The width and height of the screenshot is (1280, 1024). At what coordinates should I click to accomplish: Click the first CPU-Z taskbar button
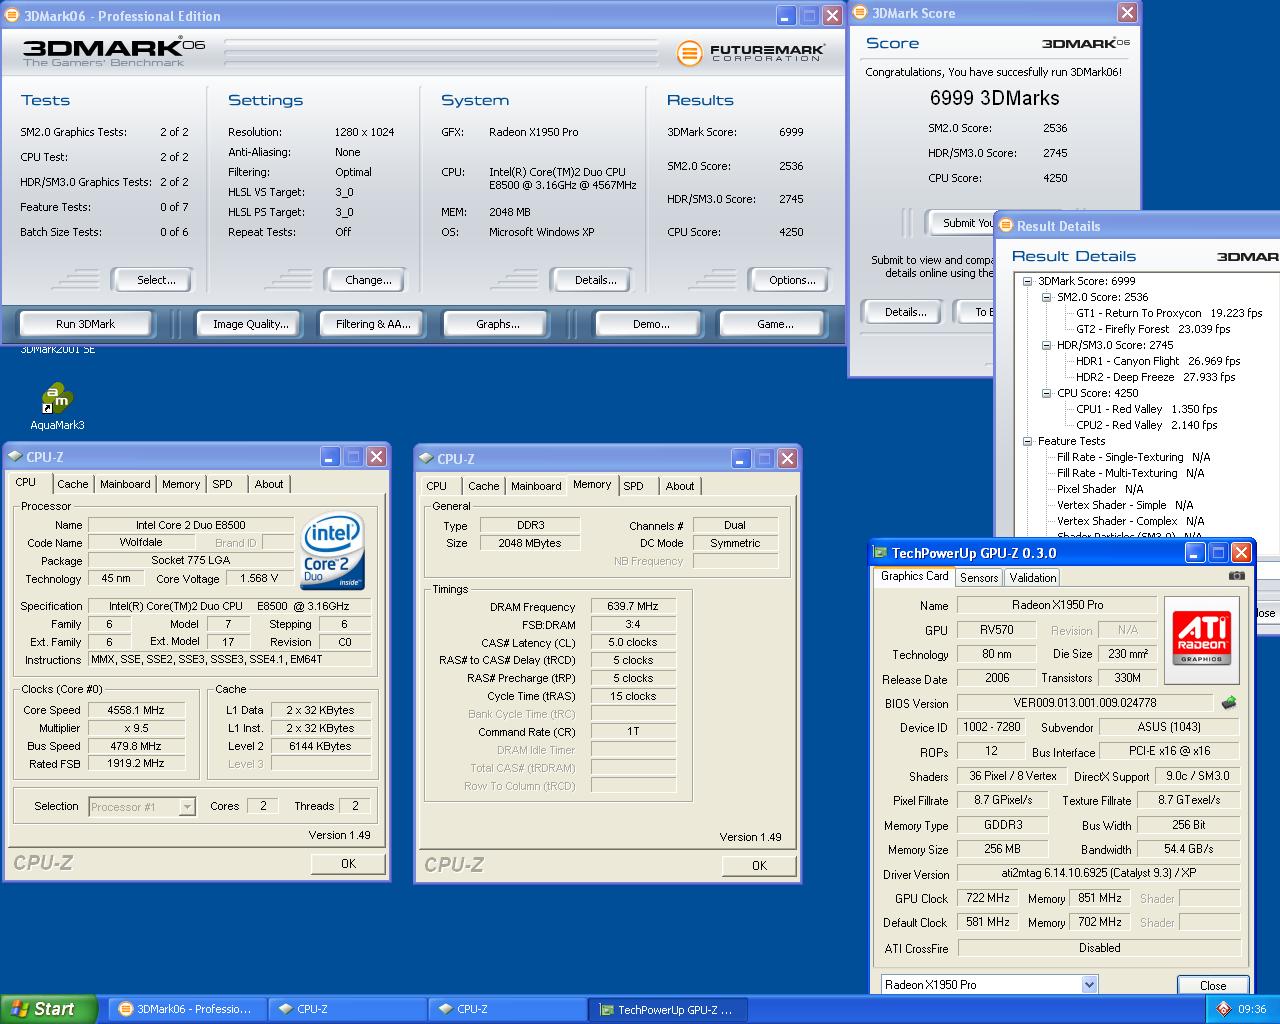pyautogui.click(x=348, y=1009)
